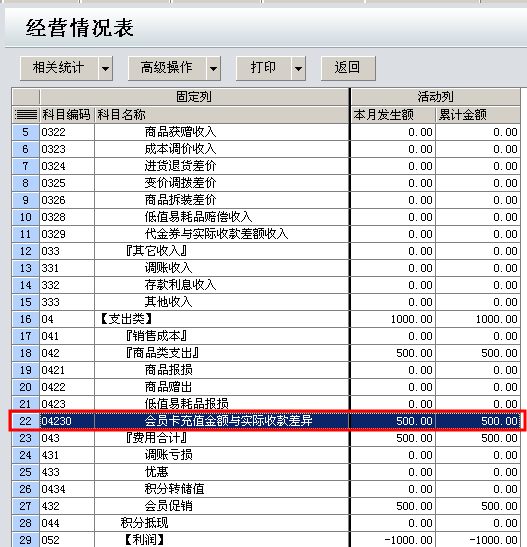This screenshot has height=547, width=527.
Task: Select row 积分抵现
Action: [x=266, y=523]
